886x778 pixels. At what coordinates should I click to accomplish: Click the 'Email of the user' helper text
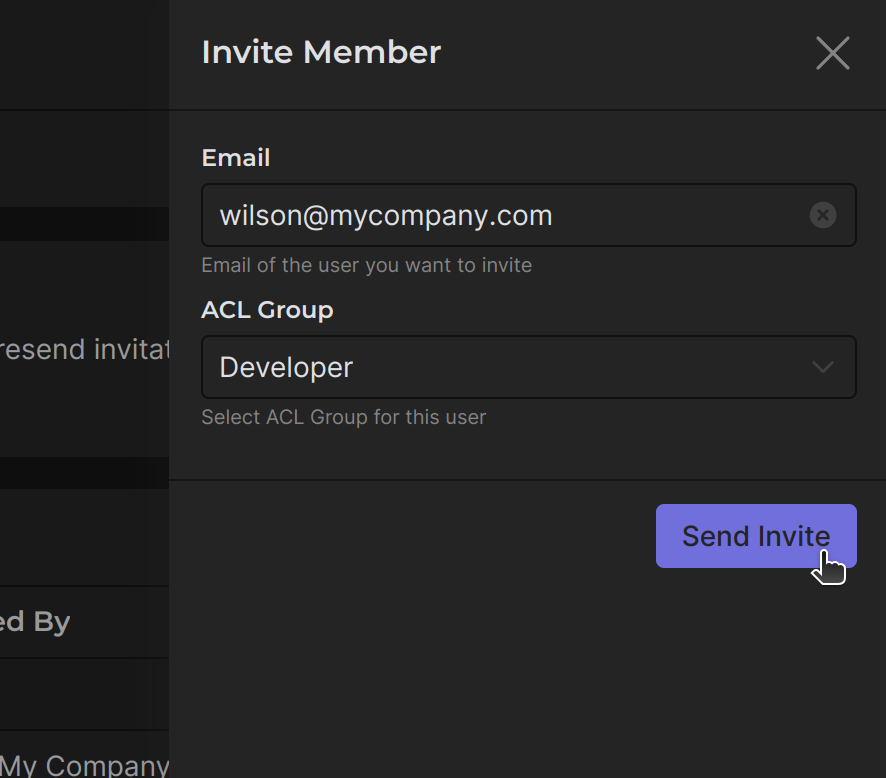point(366,266)
